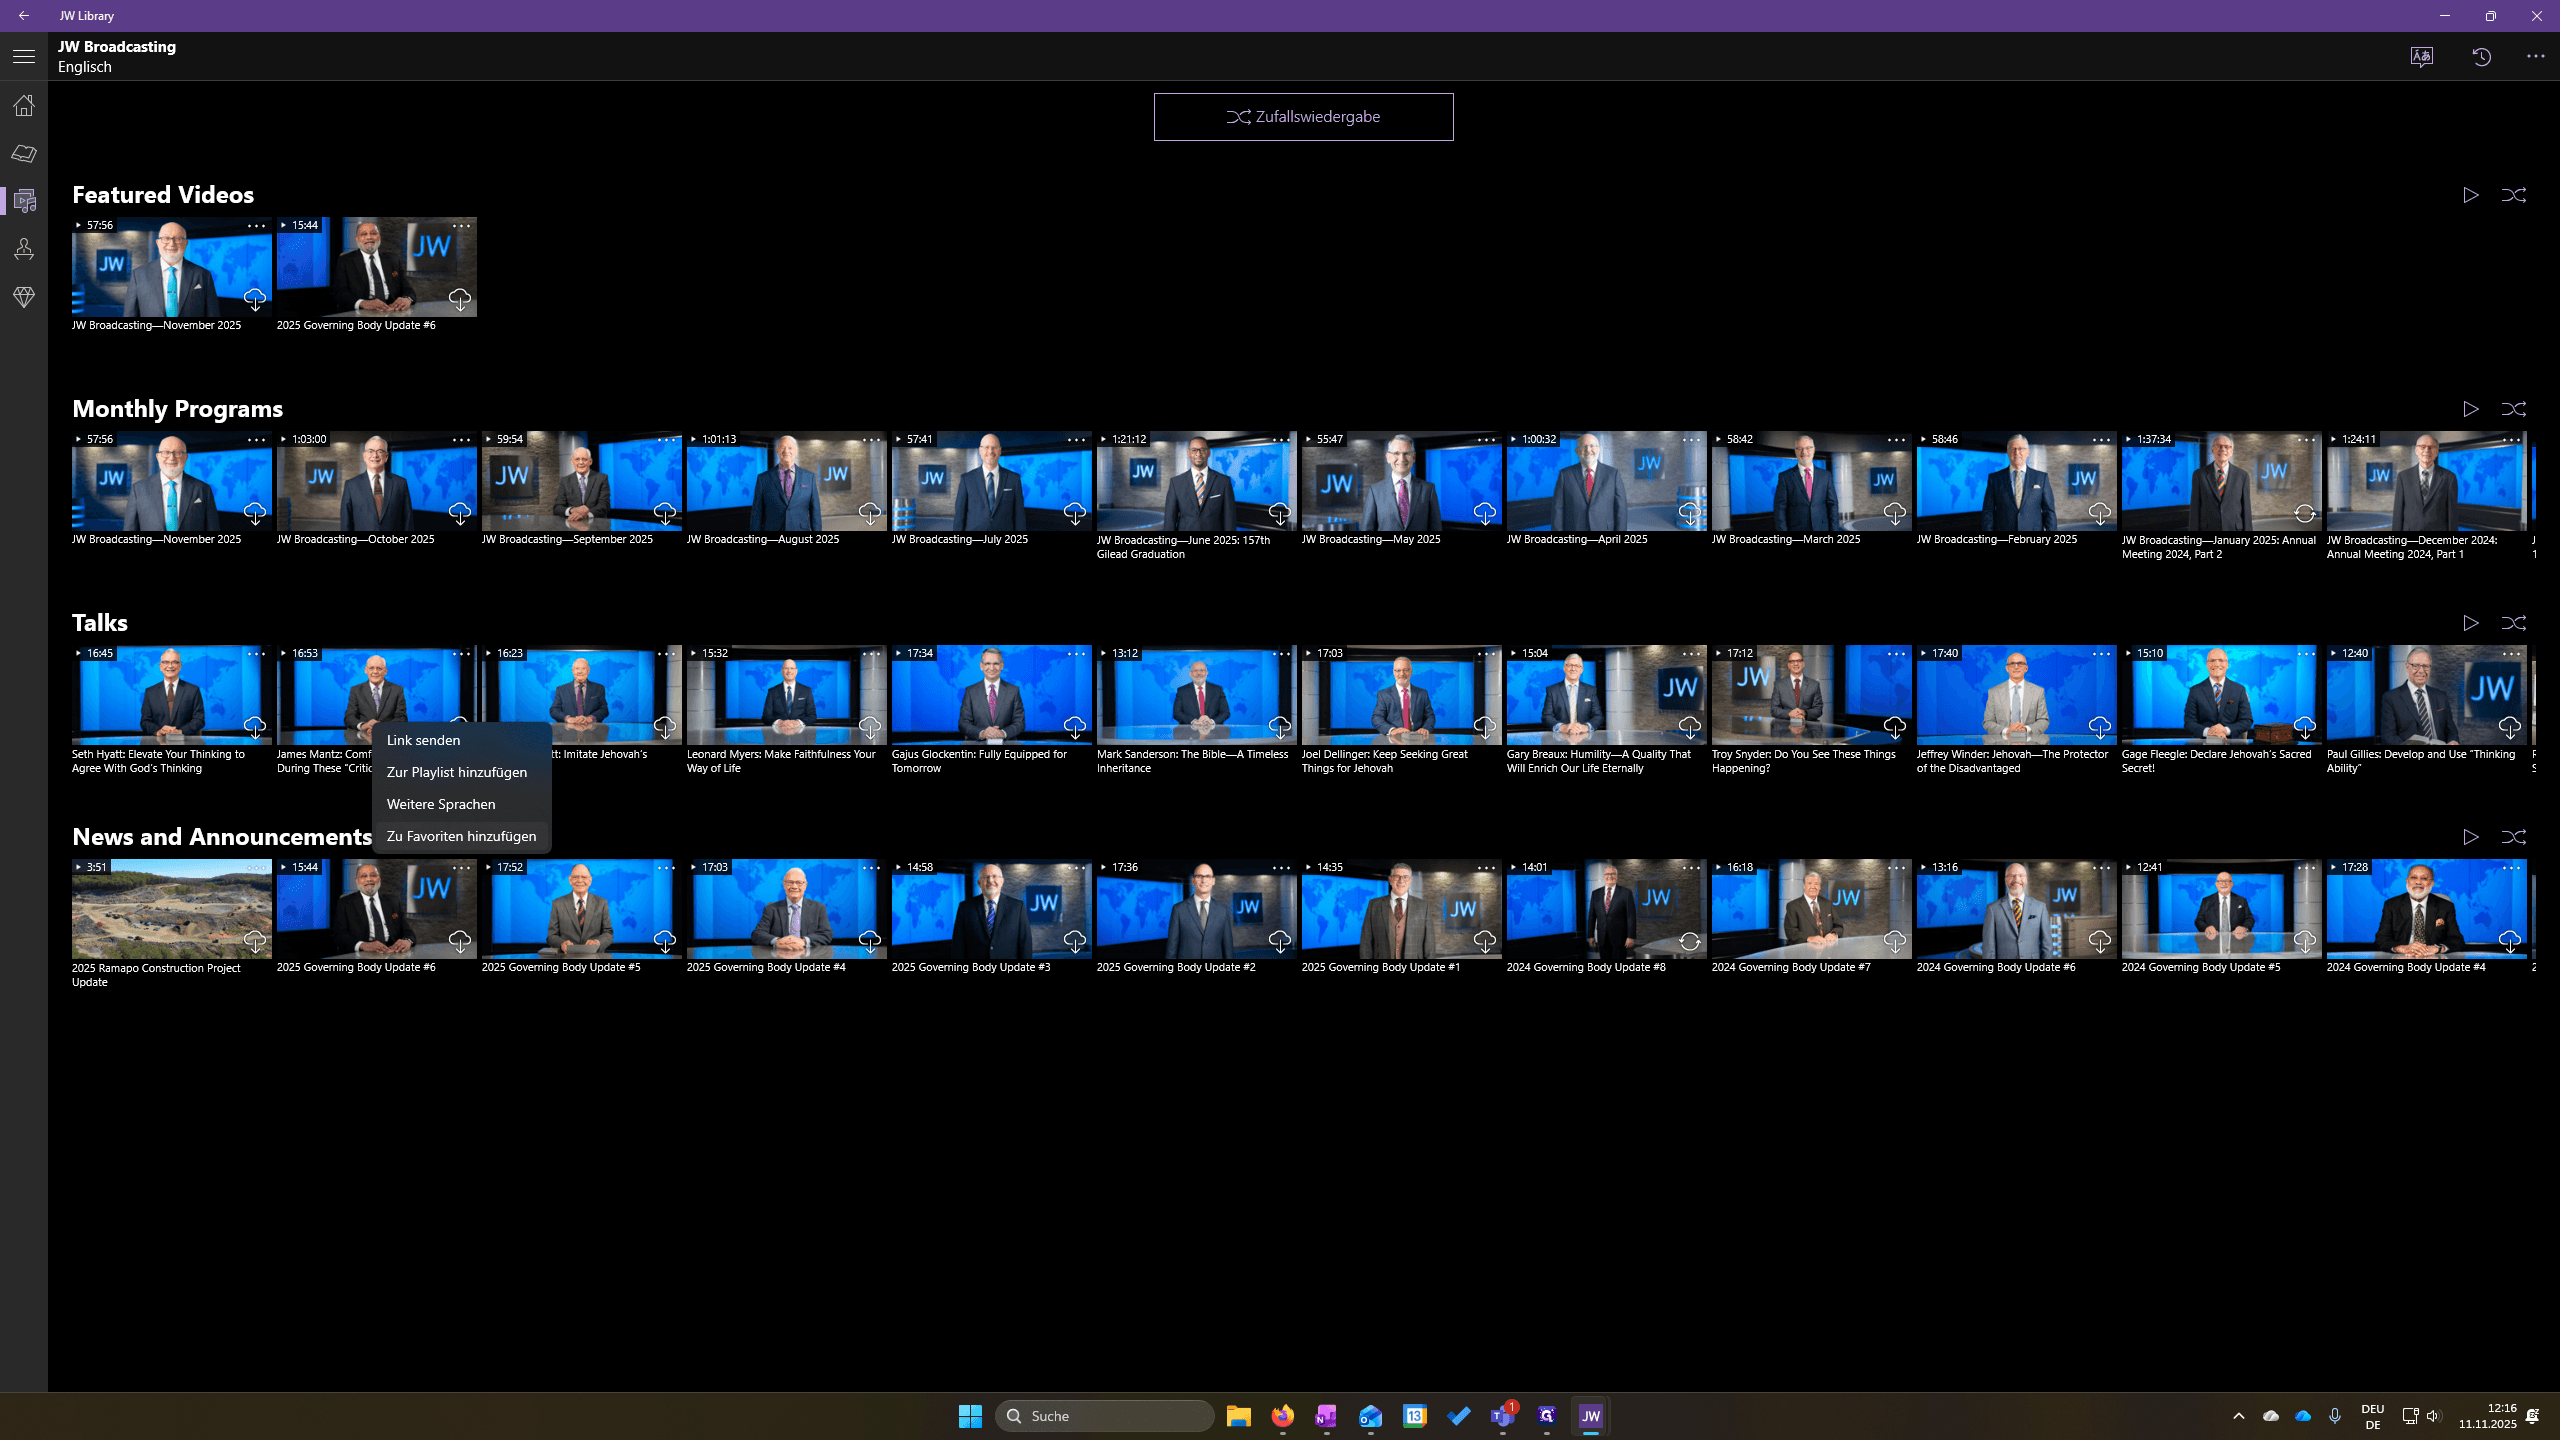Viewport: 2560px width, 1440px height.
Task: Open more options for featured JW Broadcasting—November 2025
Action: click(257, 226)
